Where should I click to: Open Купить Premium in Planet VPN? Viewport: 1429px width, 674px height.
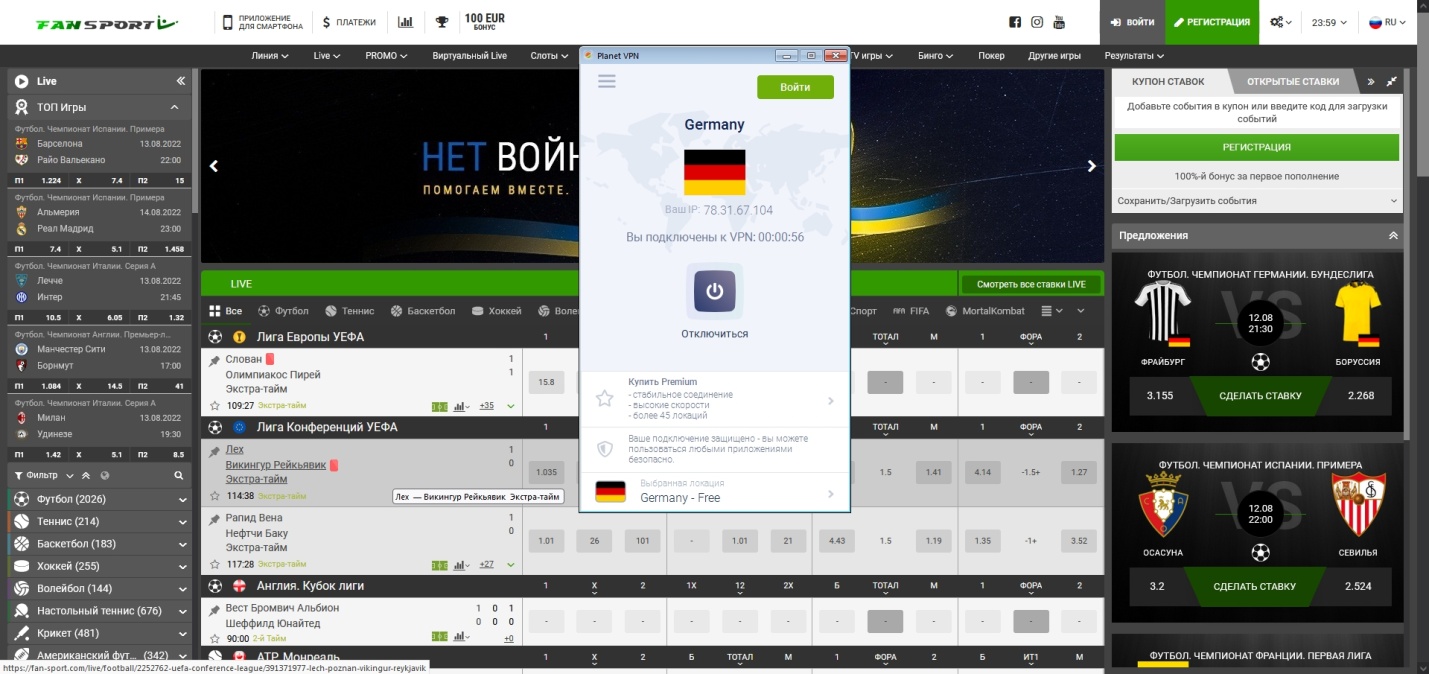coord(714,400)
